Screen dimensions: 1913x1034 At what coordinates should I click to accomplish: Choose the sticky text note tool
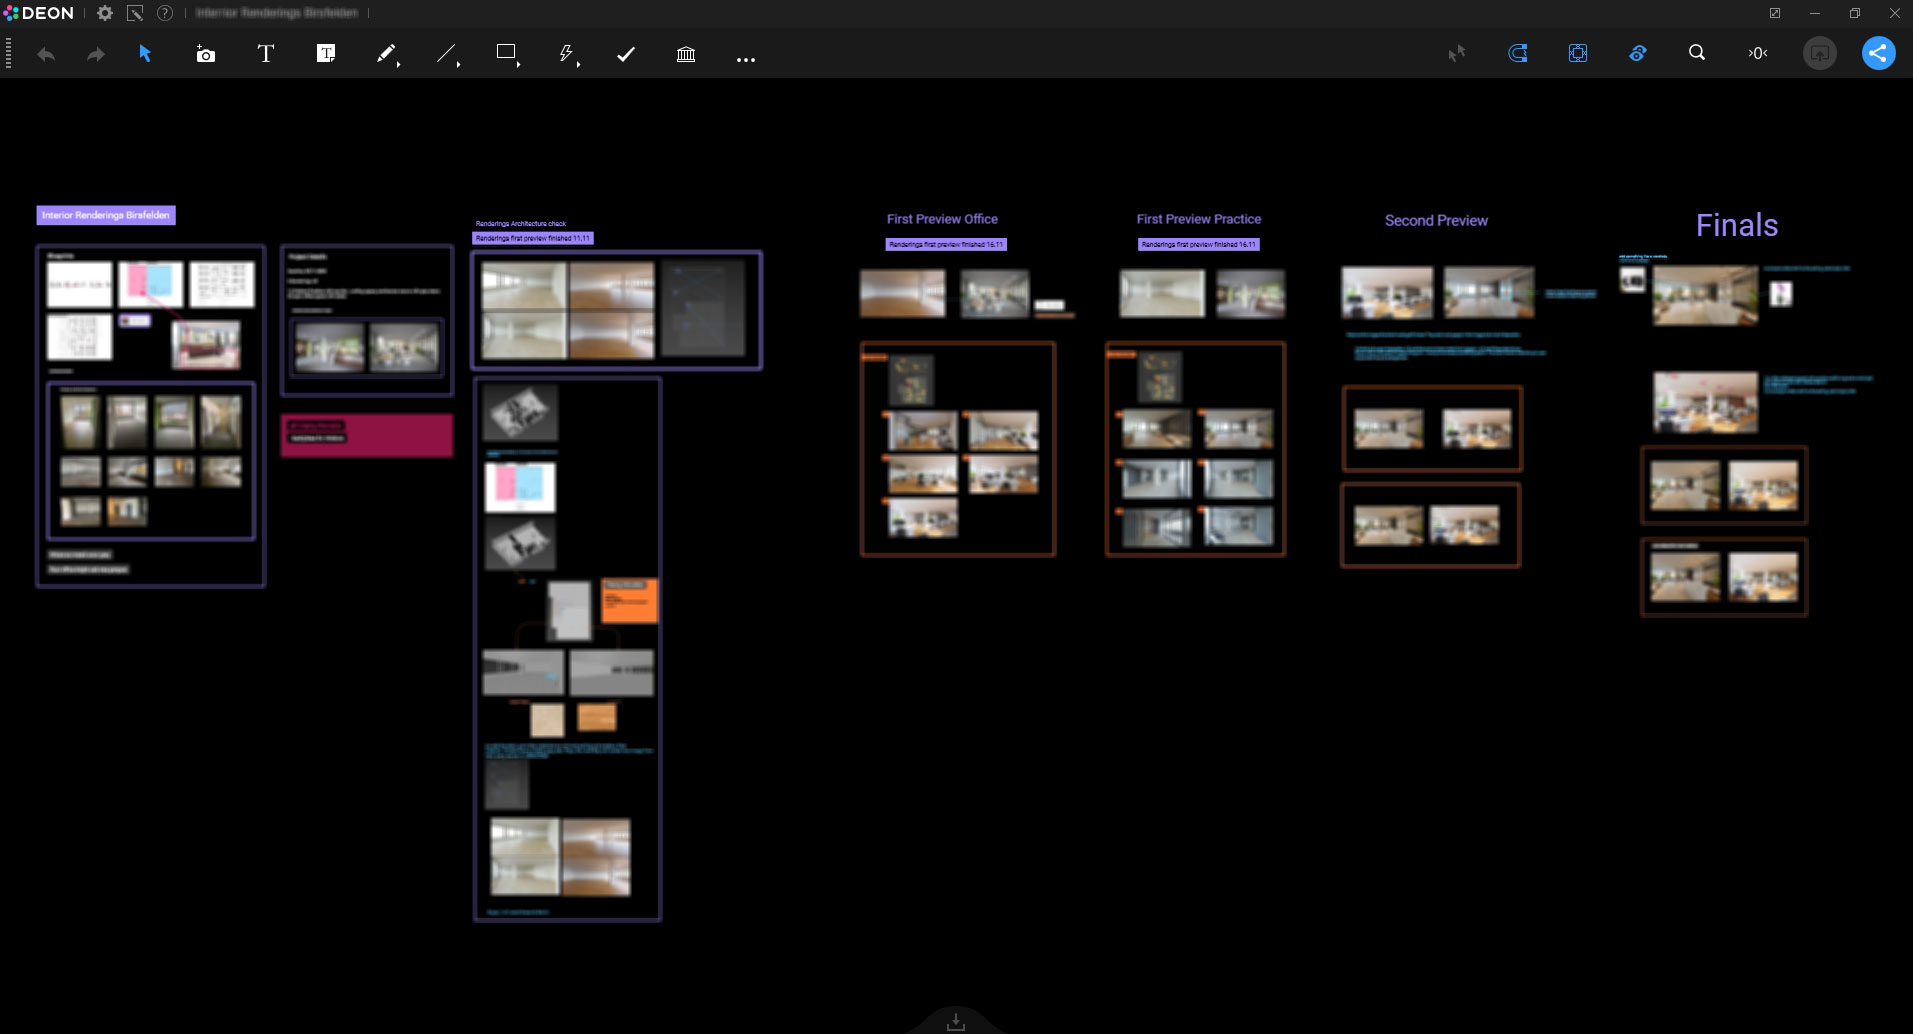[x=326, y=54]
